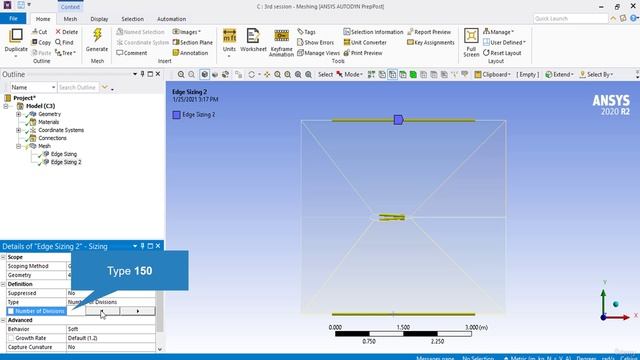Image resolution: width=640 pixels, height=360 pixels.
Task: Collapse the Mesh tree node
Action: [x=18, y=146]
